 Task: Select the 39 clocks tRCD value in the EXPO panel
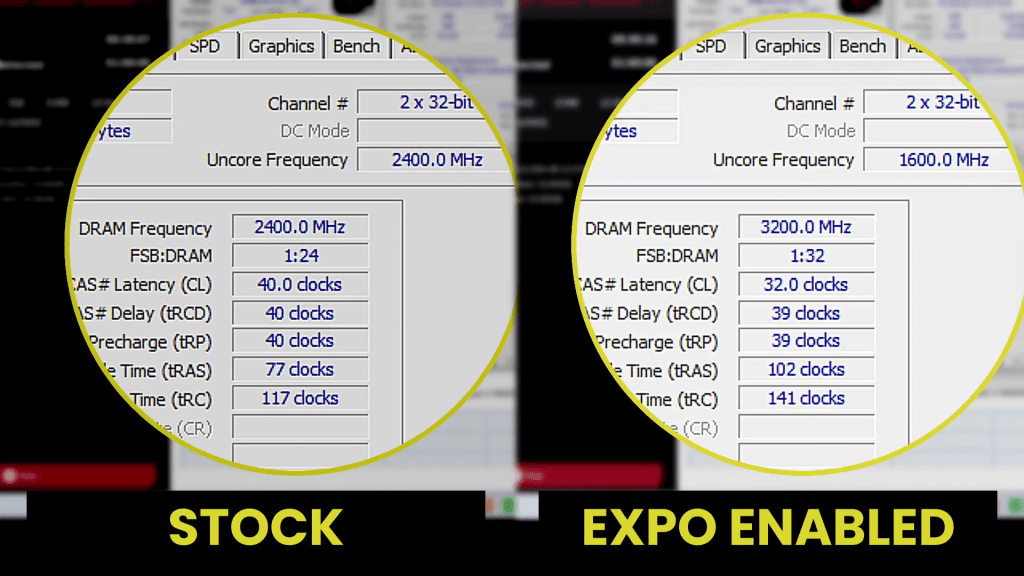(807, 313)
